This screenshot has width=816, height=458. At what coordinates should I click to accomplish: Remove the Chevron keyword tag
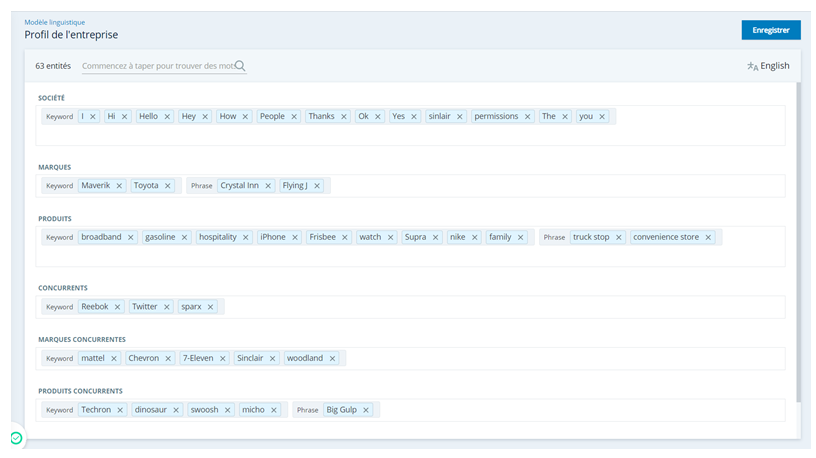click(x=168, y=359)
